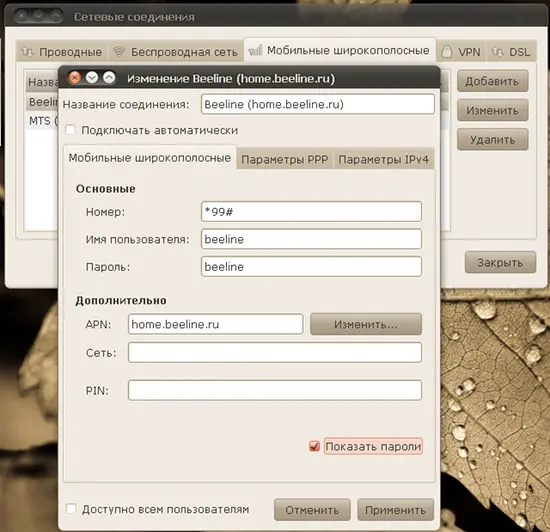Click the Пароль input field
Viewport: 550px width, 532px height.
[311, 267]
